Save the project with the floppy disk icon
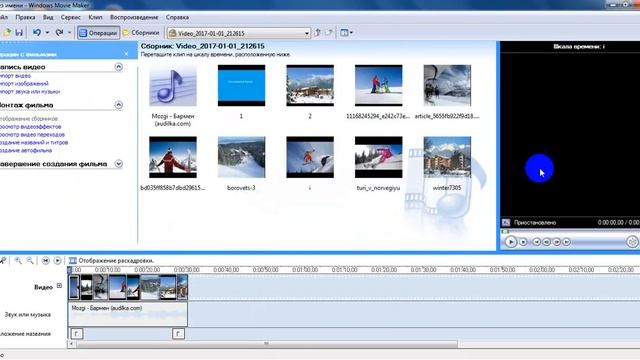The width and height of the screenshot is (640, 360). click(19, 33)
